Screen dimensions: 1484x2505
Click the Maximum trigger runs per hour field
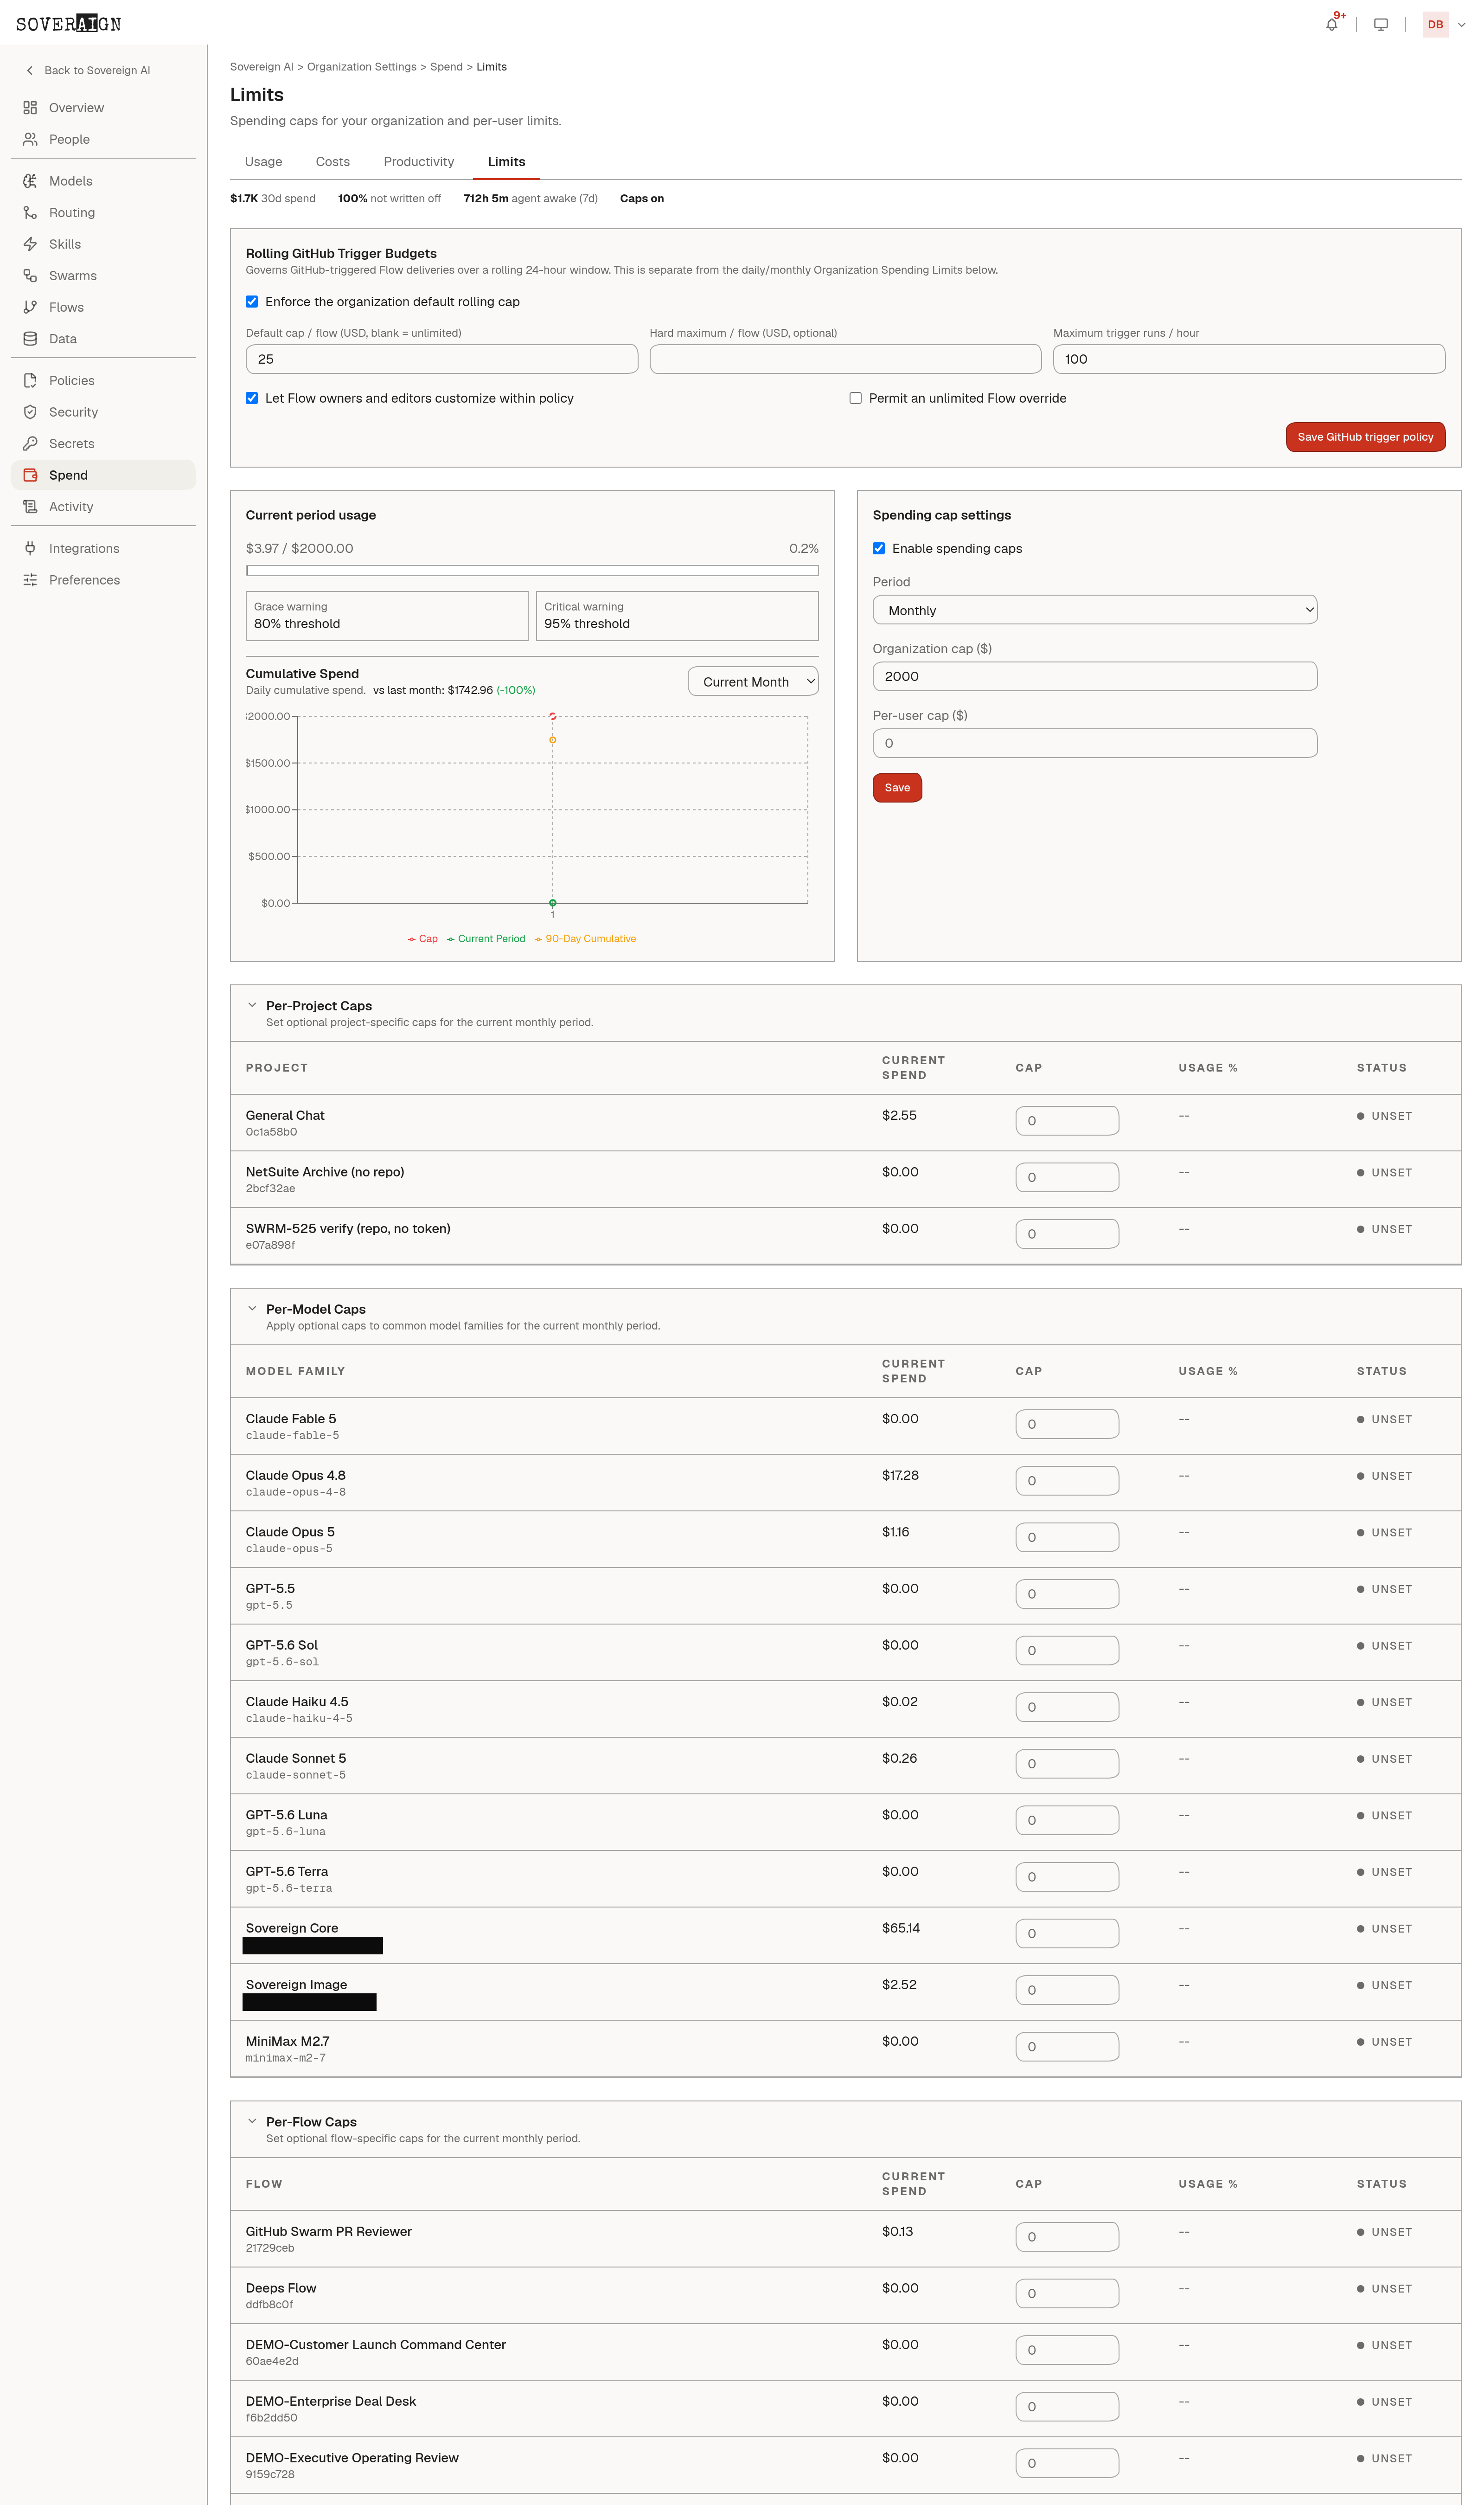[1249, 359]
